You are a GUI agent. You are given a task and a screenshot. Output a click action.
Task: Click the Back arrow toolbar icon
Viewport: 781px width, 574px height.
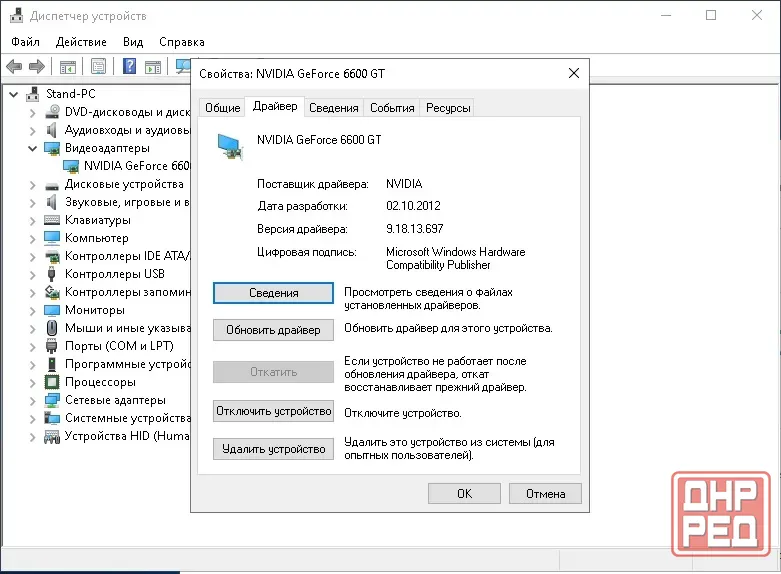click(x=14, y=66)
